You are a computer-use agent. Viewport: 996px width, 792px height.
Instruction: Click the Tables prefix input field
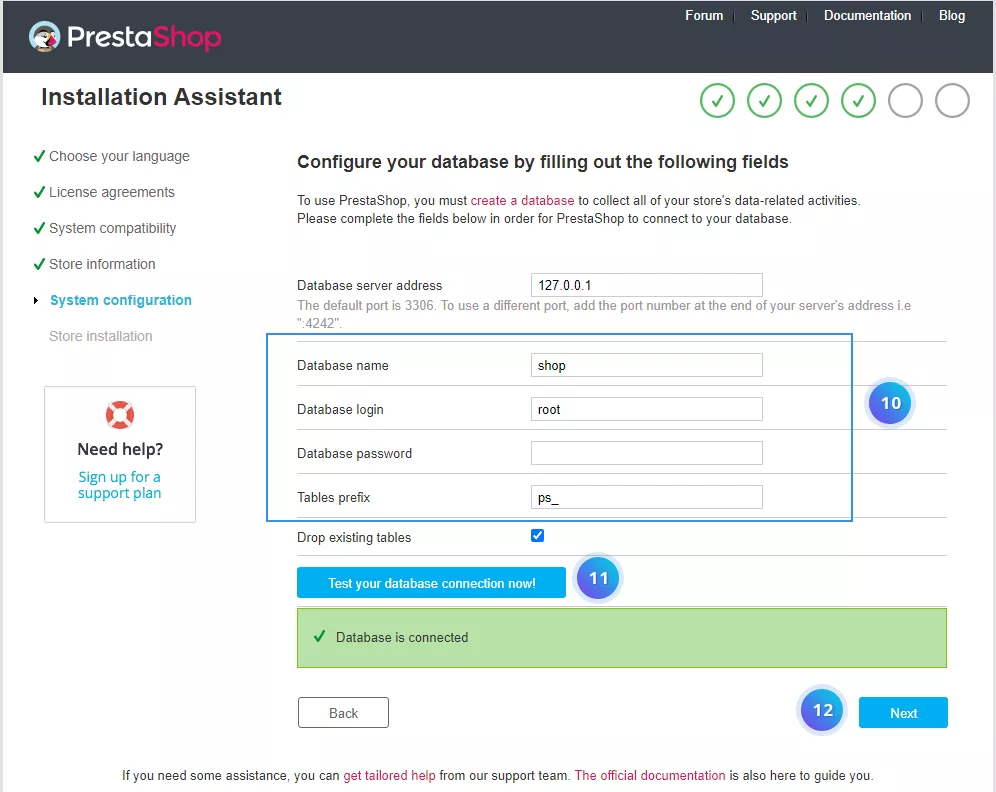(x=645, y=496)
